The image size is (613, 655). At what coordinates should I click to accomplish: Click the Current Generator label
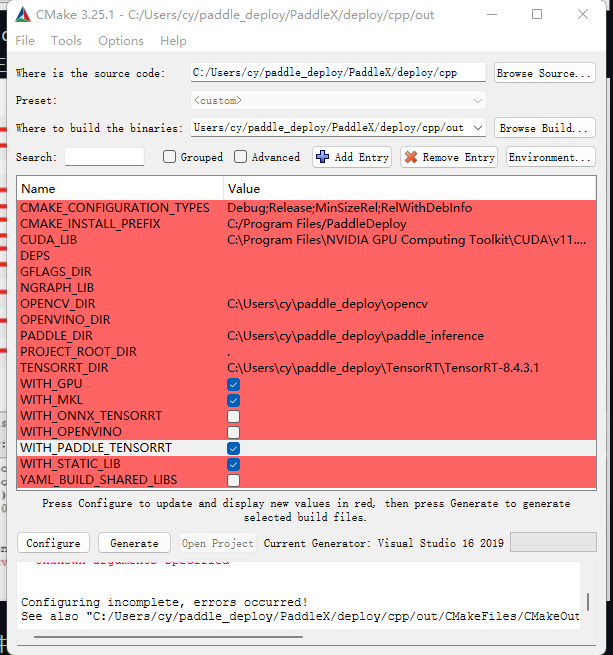(384, 543)
